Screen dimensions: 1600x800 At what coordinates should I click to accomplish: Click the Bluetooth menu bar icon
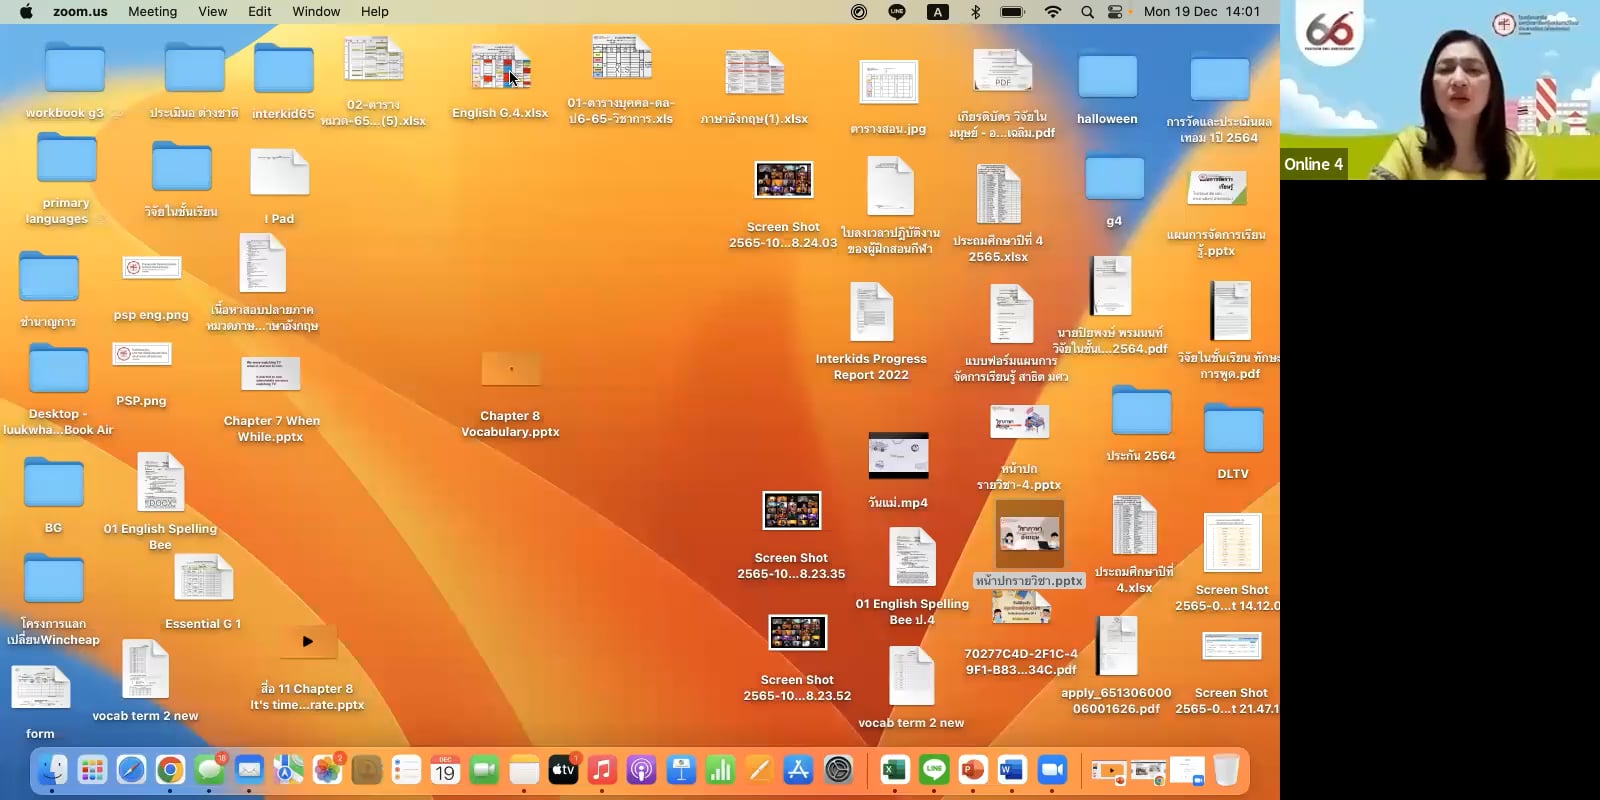975,12
